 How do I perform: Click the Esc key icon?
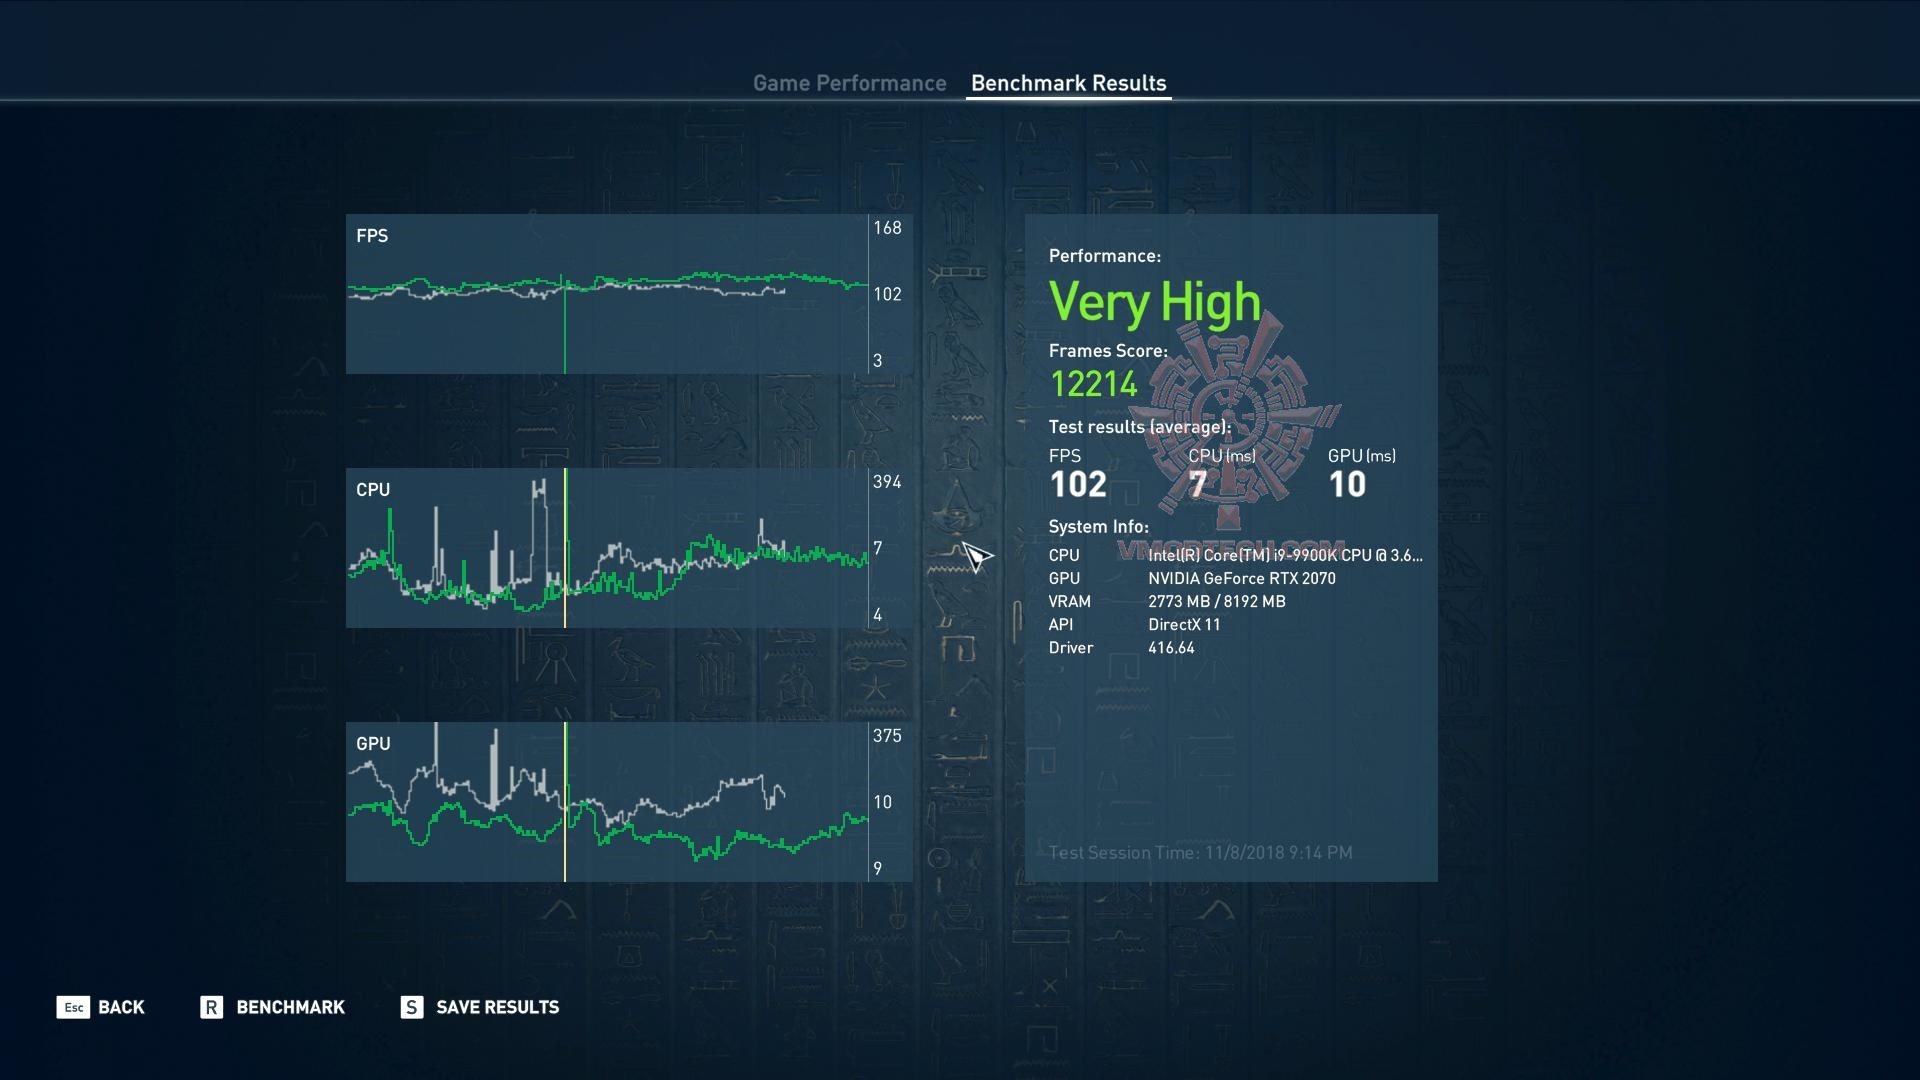73,1007
